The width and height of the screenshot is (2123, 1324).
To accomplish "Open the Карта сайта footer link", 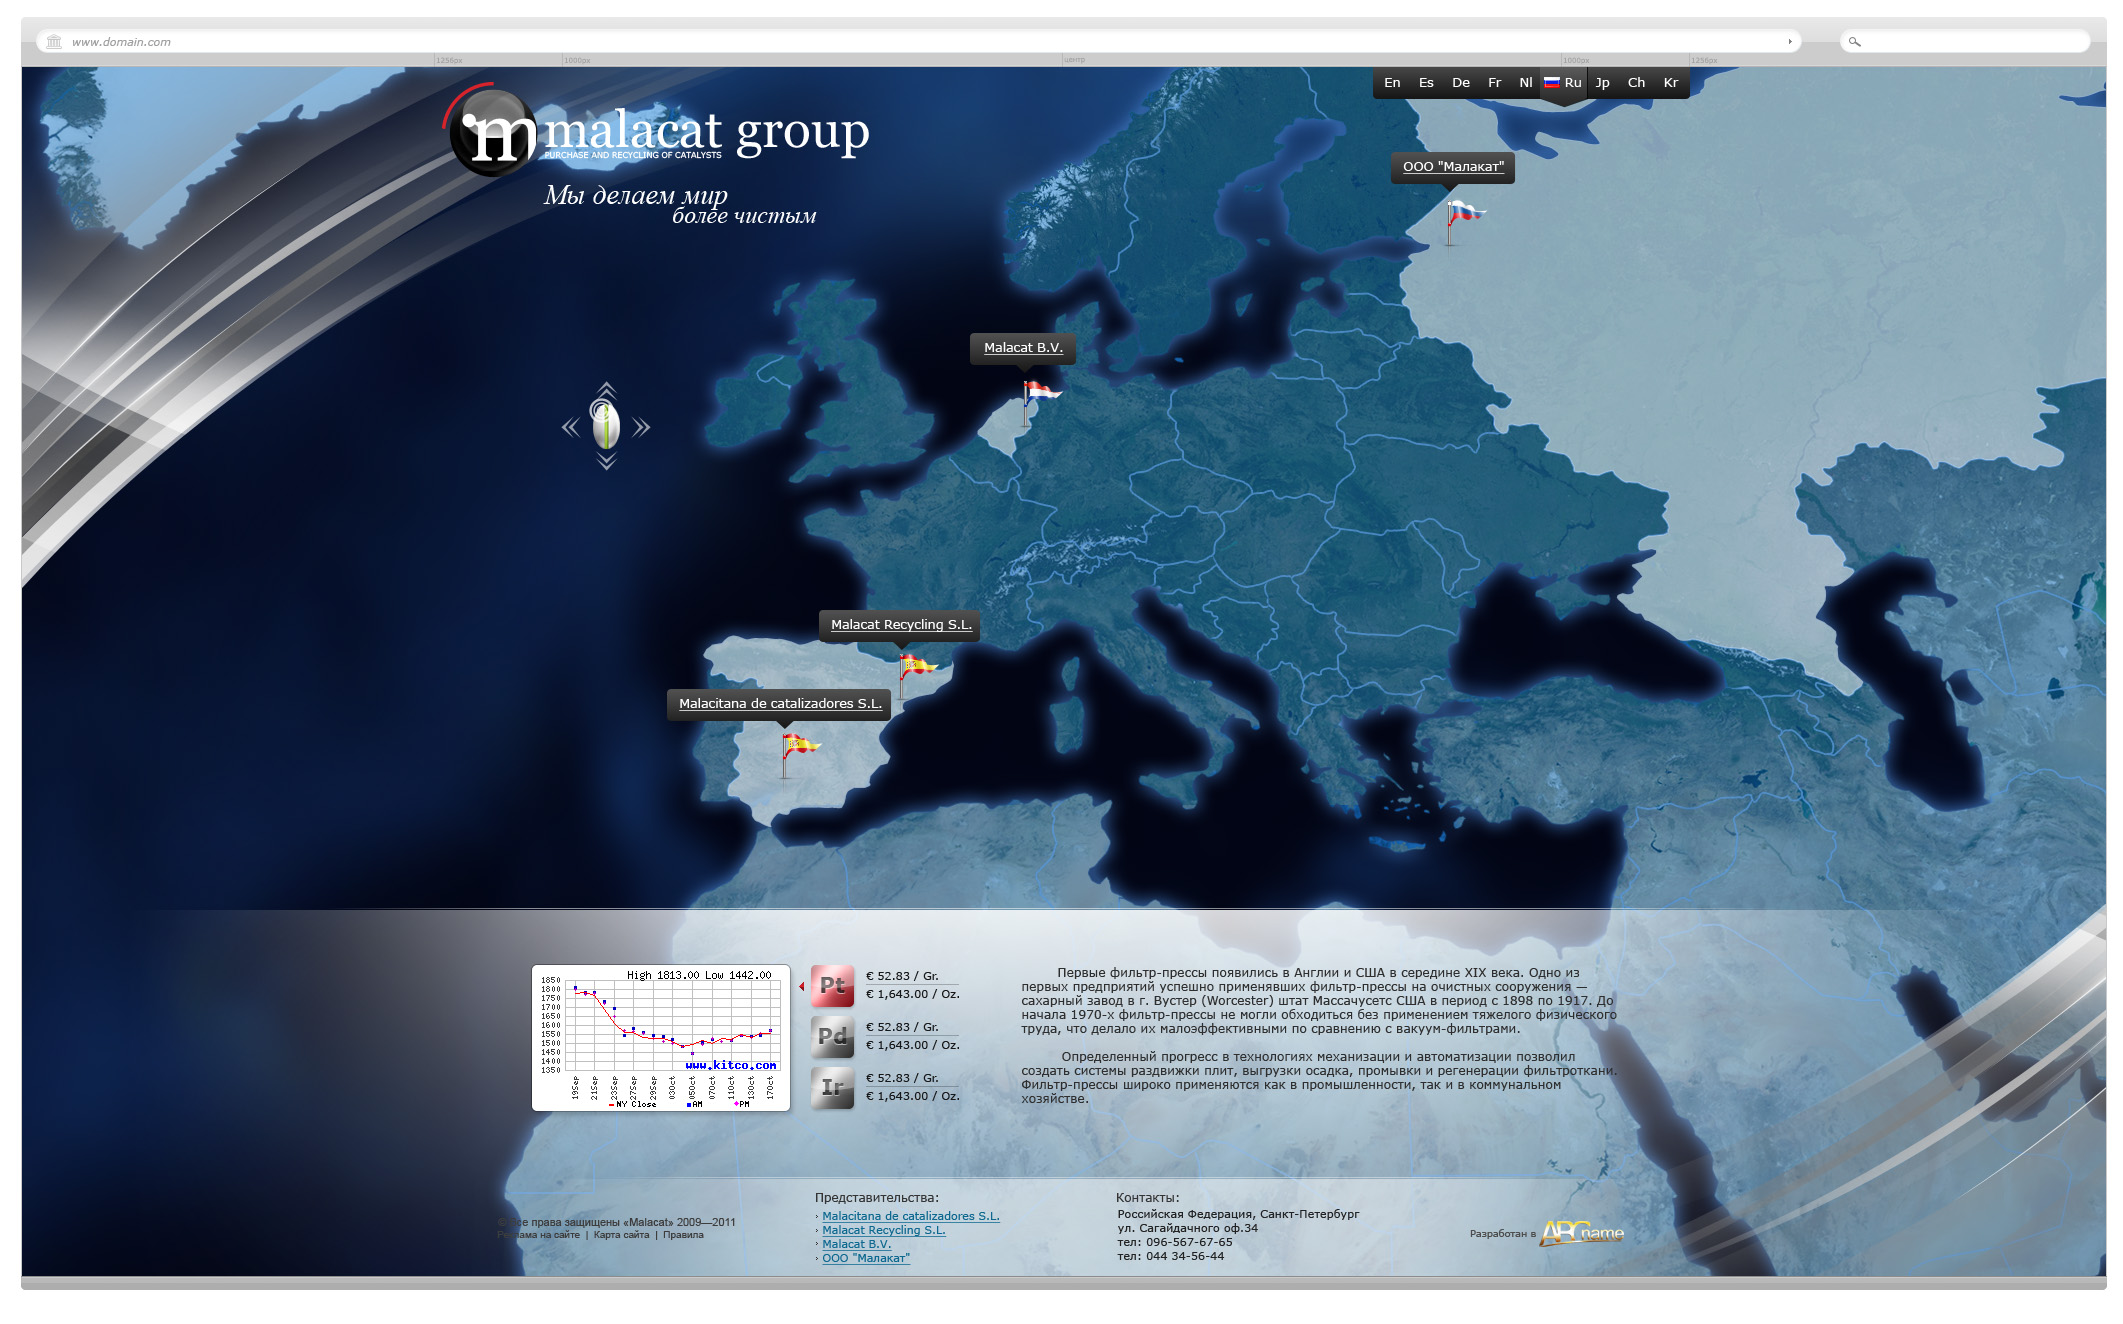I will pos(621,1235).
